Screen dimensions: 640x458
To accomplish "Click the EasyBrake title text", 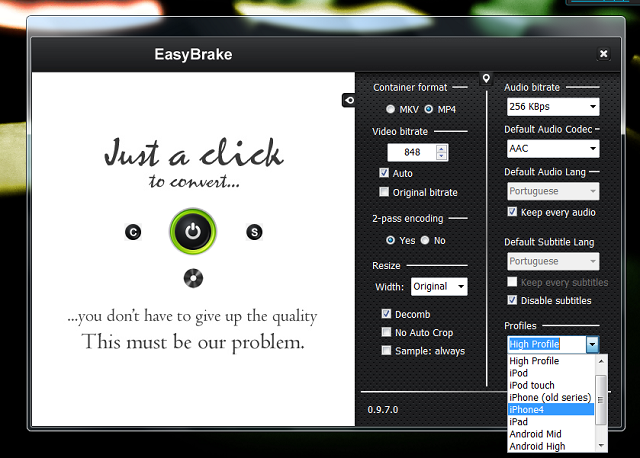I will 193,54.
